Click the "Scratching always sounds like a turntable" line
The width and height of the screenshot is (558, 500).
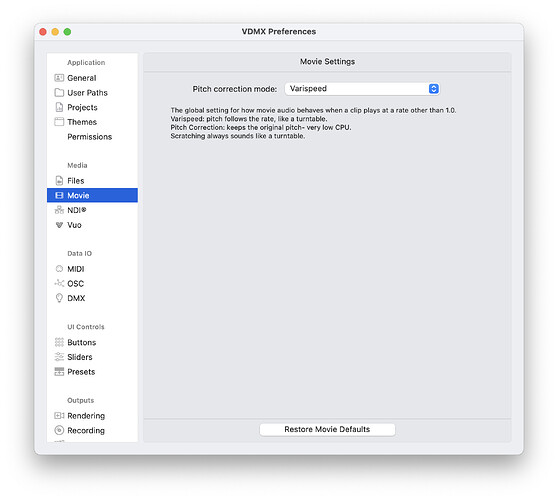pos(237,136)
